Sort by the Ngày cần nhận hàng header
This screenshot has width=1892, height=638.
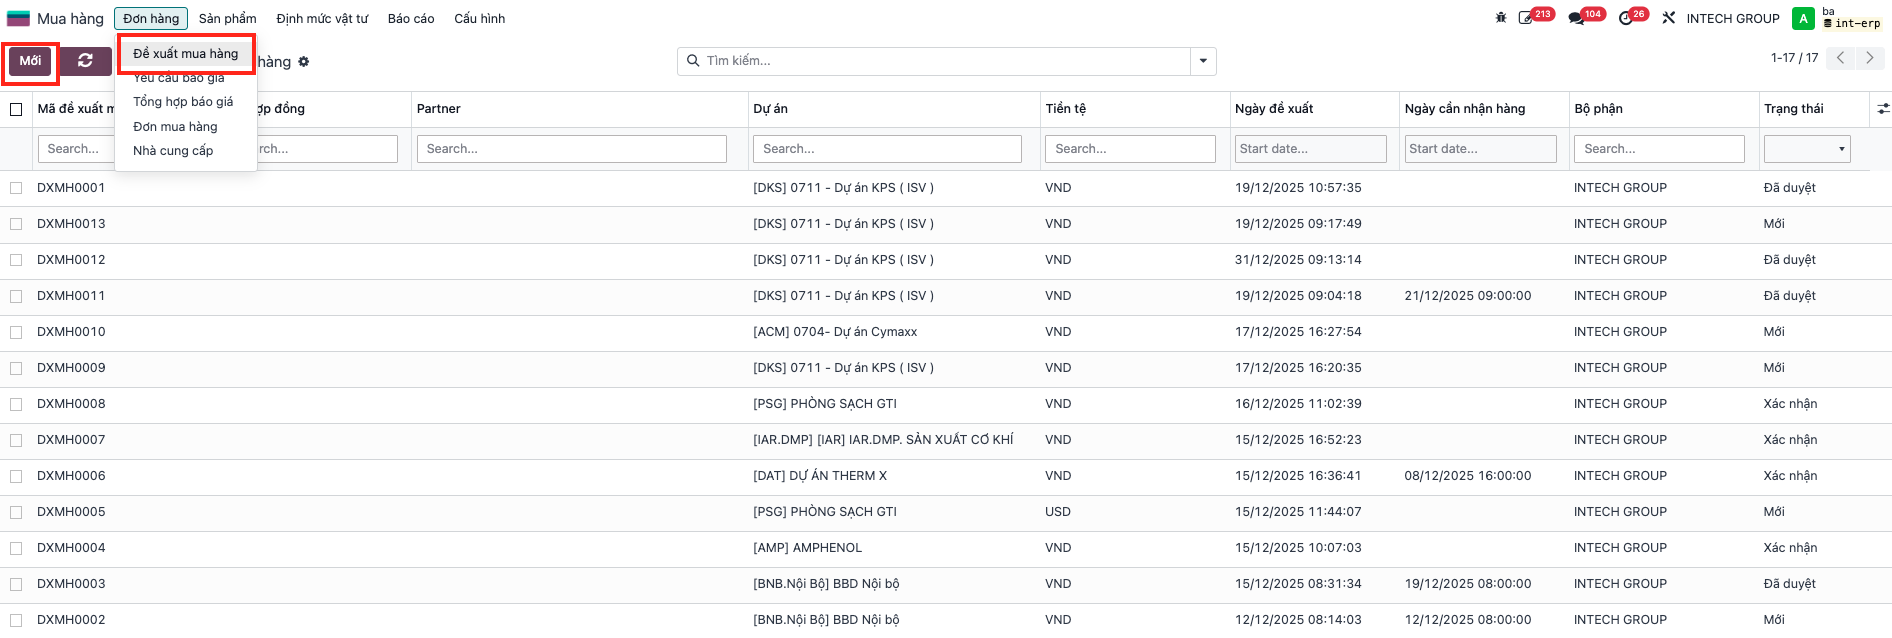[x=1464, y=109]
